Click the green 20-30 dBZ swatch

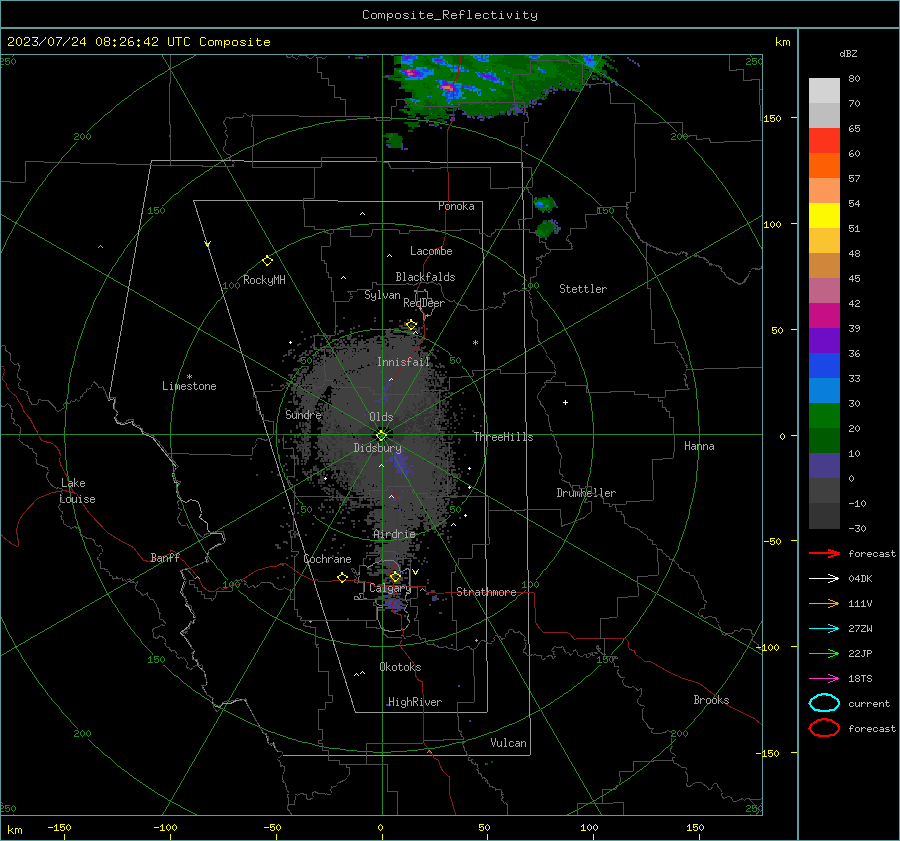click(x=824, y=416)
